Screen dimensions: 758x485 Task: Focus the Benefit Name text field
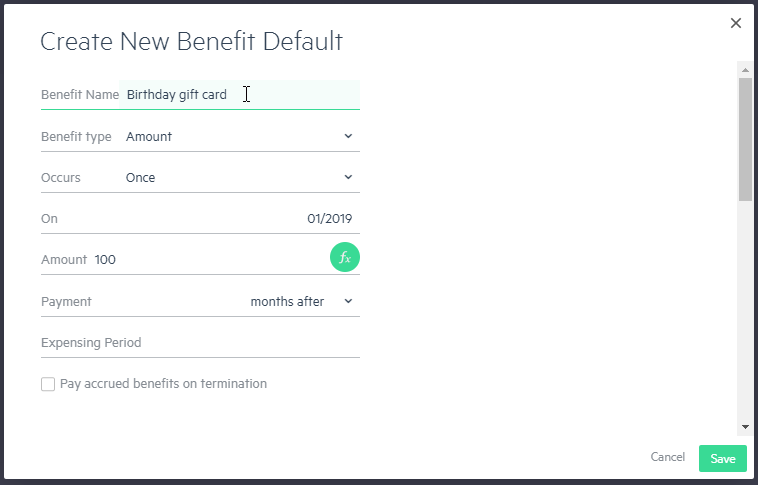click(x=239, y=95)
